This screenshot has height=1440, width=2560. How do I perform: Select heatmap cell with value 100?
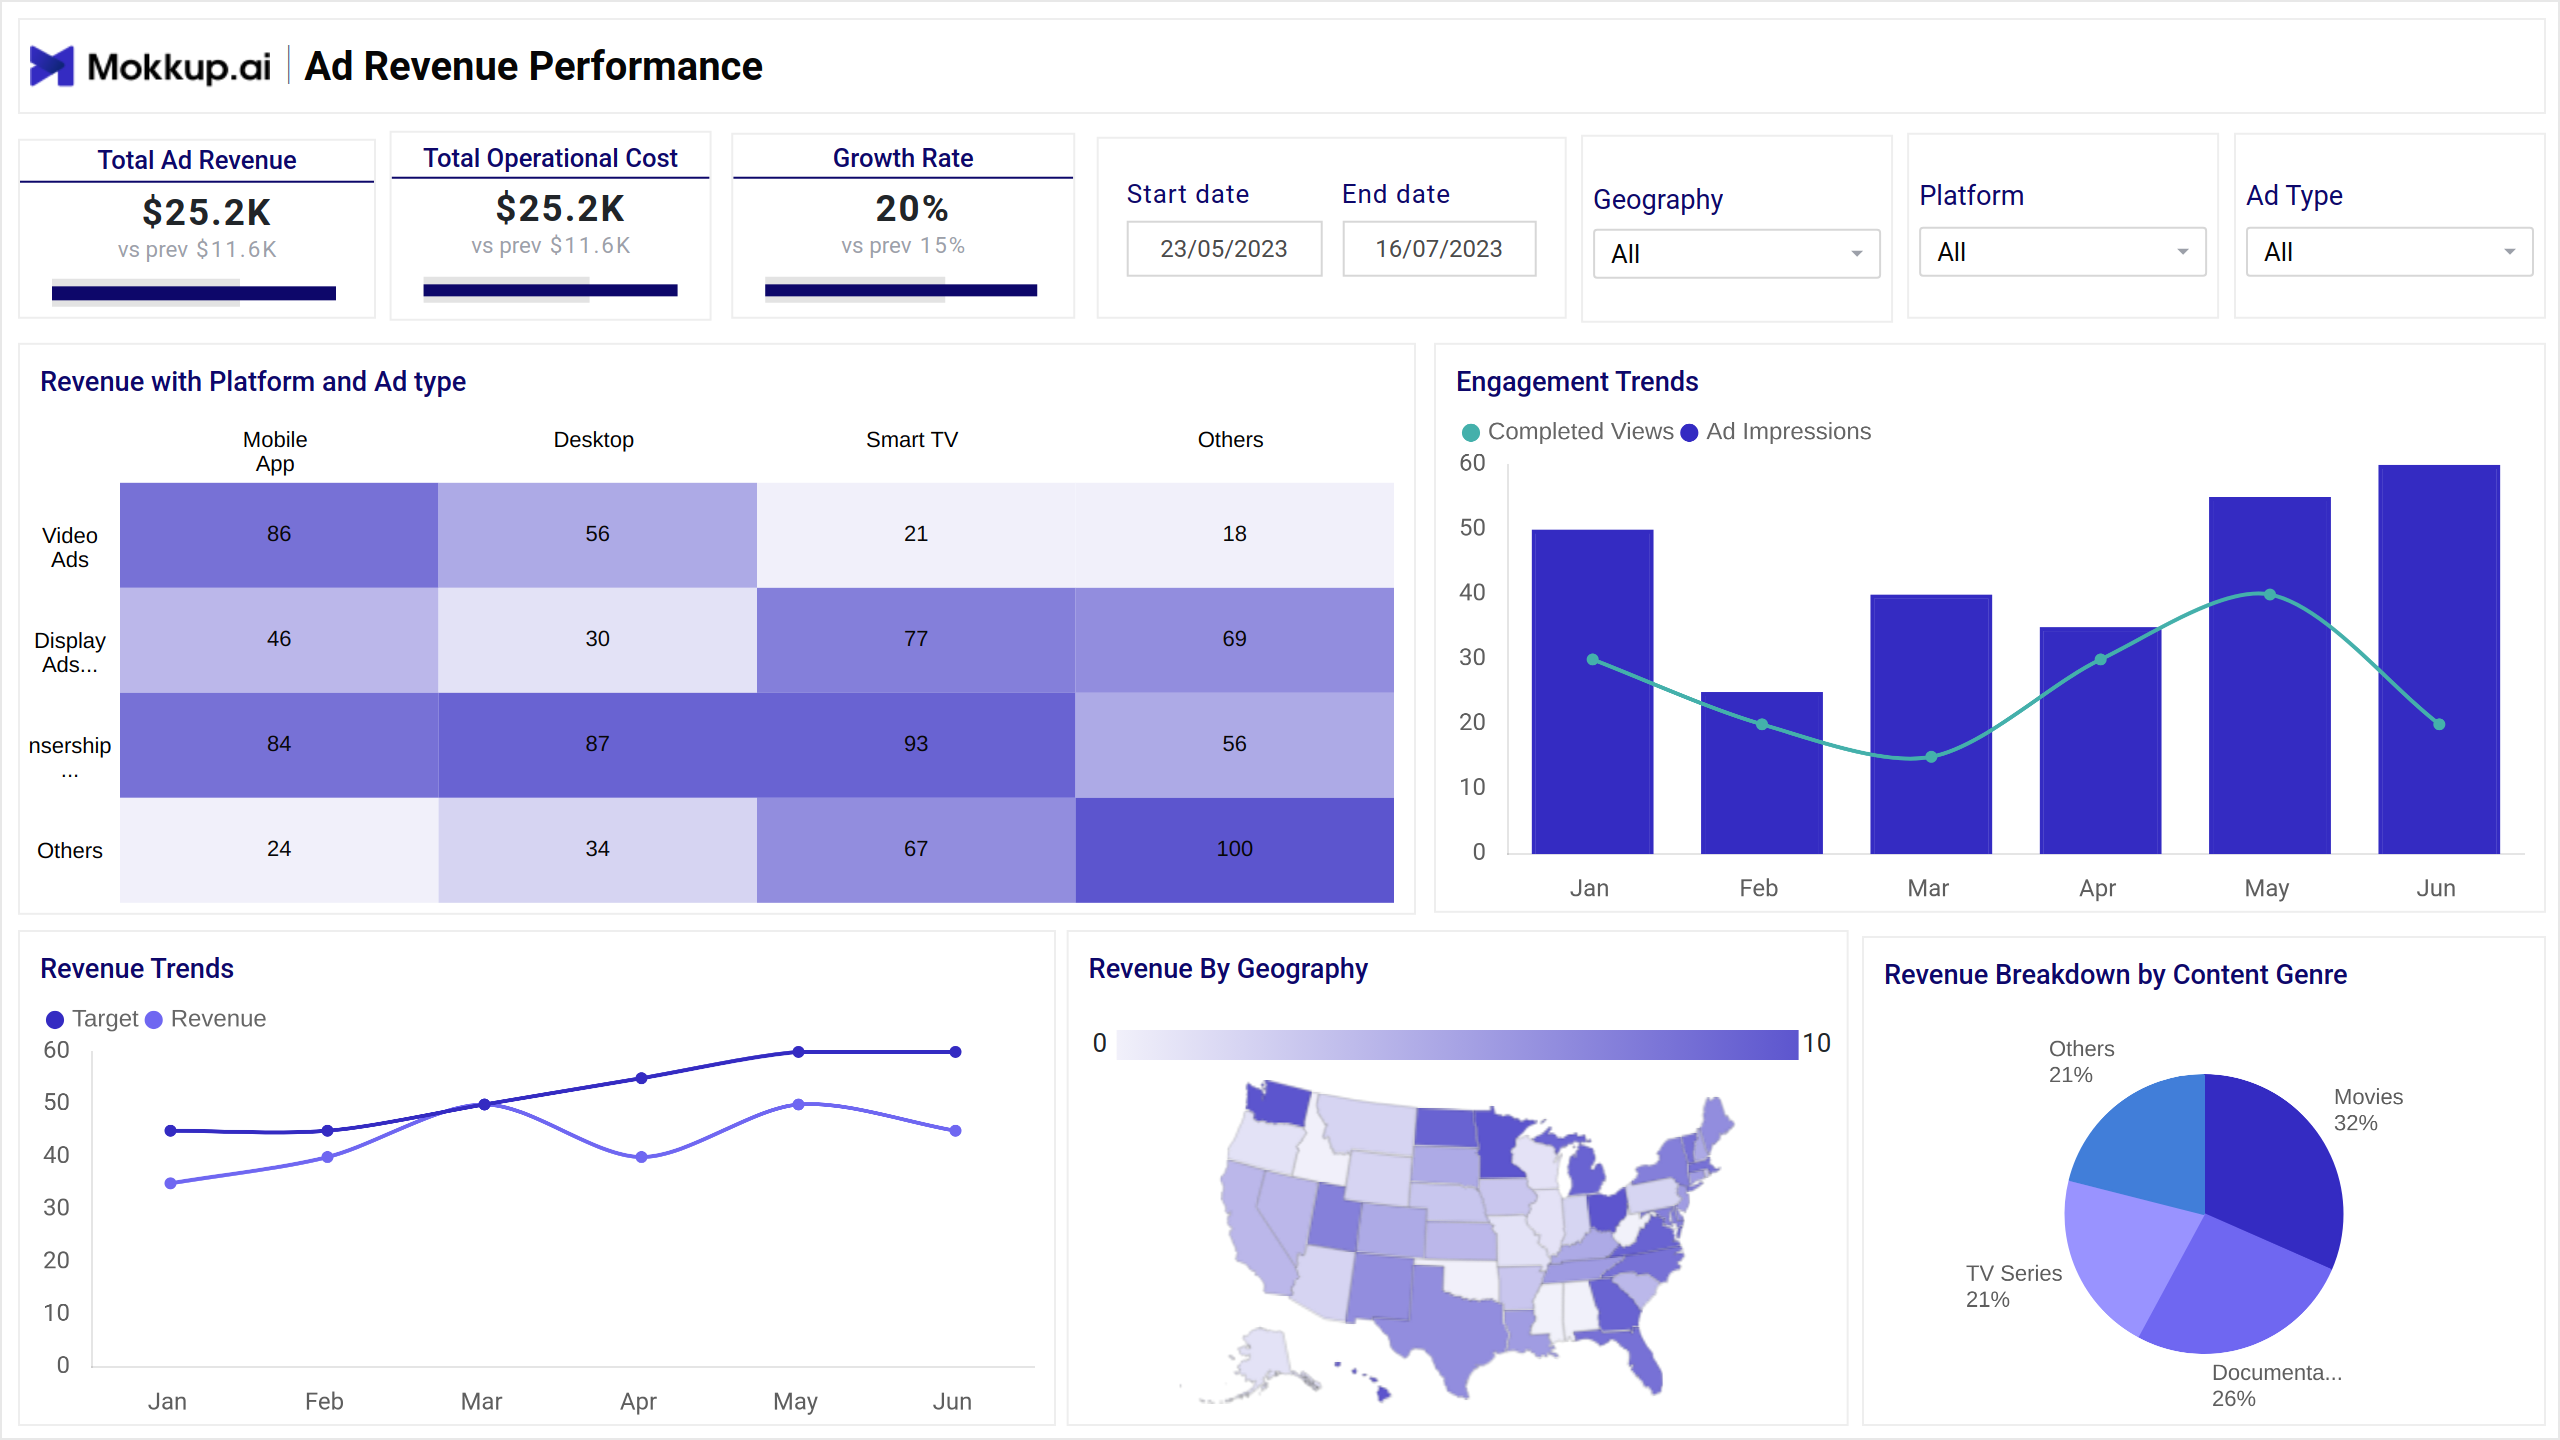tap(1234, 850)
